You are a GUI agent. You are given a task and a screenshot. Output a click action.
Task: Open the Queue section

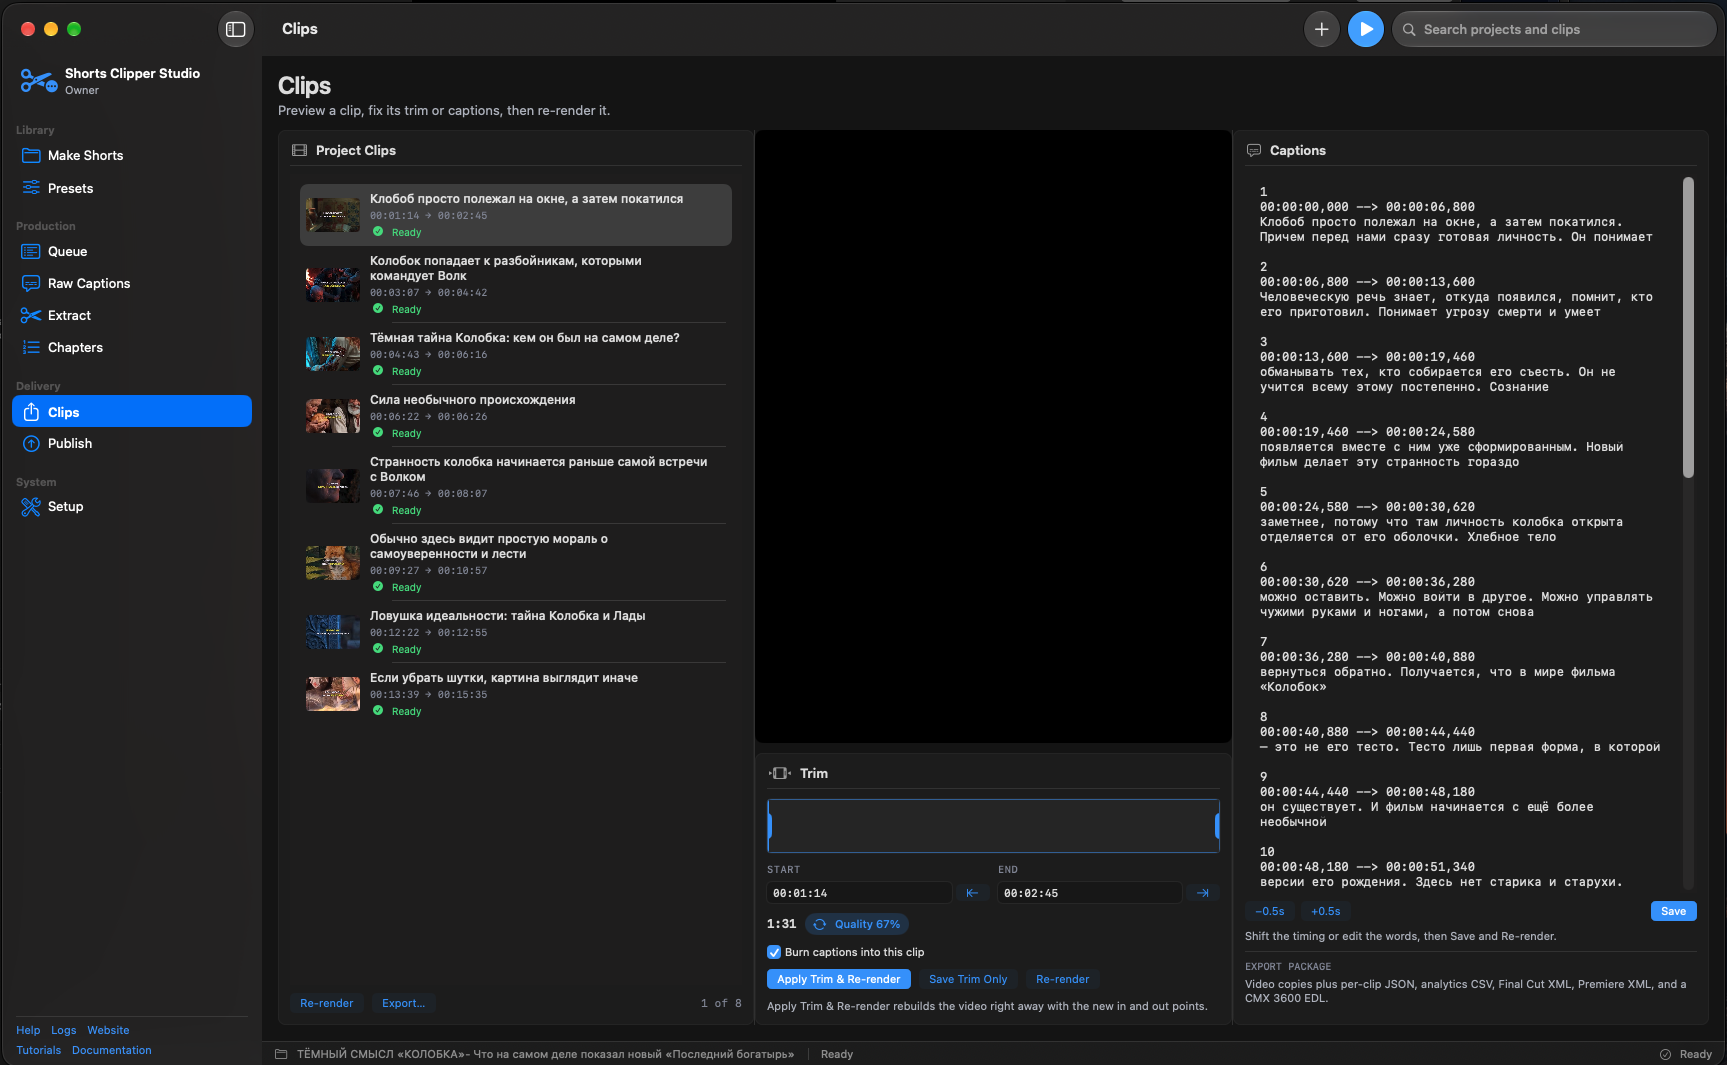click(132, 251)
